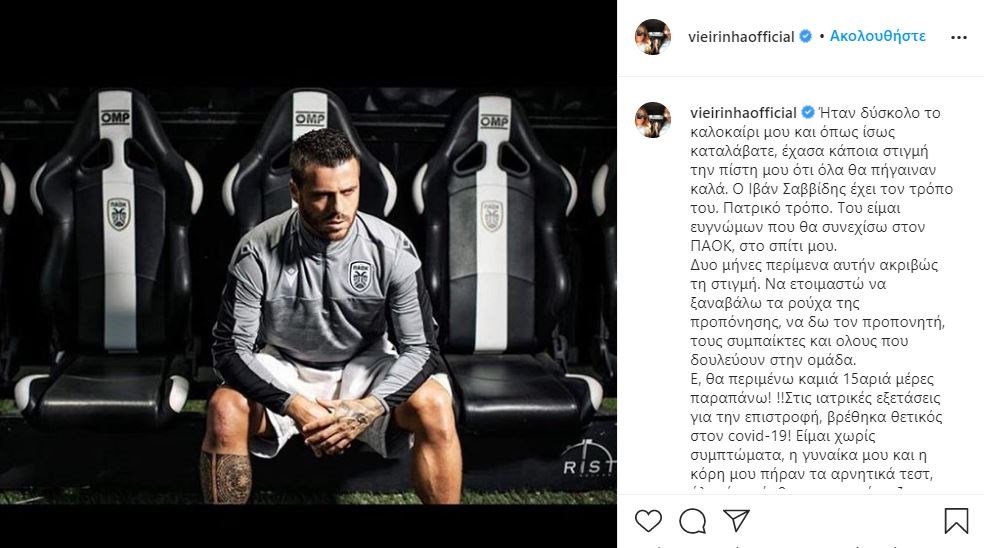Image resolution: width=984 pixels, height=548 pixels.
Task: Click the verified badge in the caption
Action: click(x=807, y=113)
